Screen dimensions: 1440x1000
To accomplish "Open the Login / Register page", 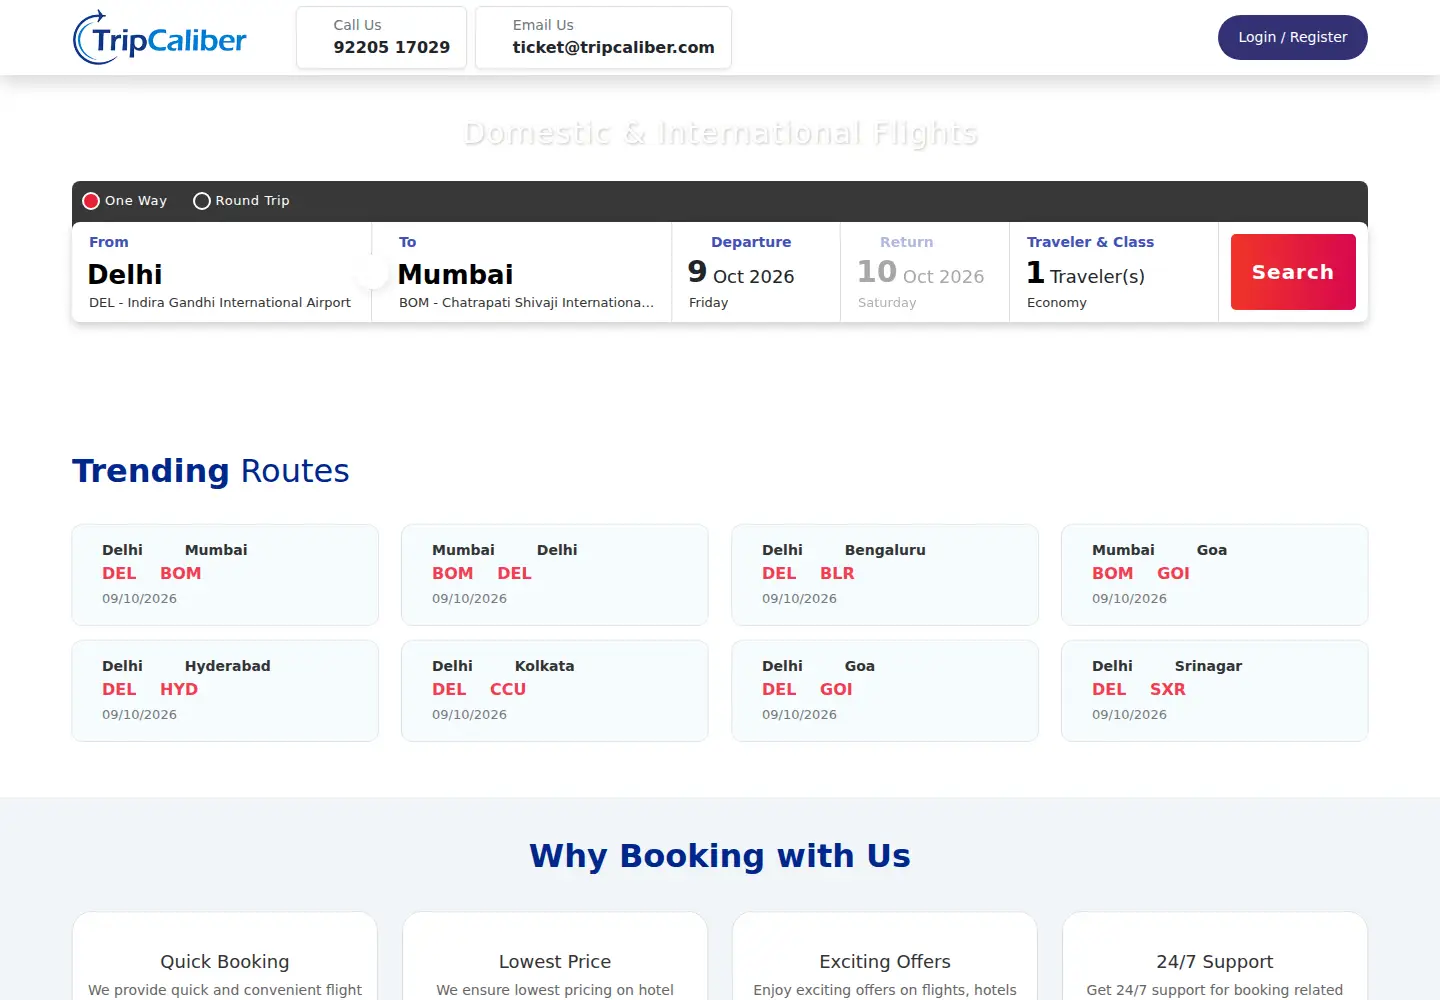I will pyautogui.click(x=1293, y=37).
